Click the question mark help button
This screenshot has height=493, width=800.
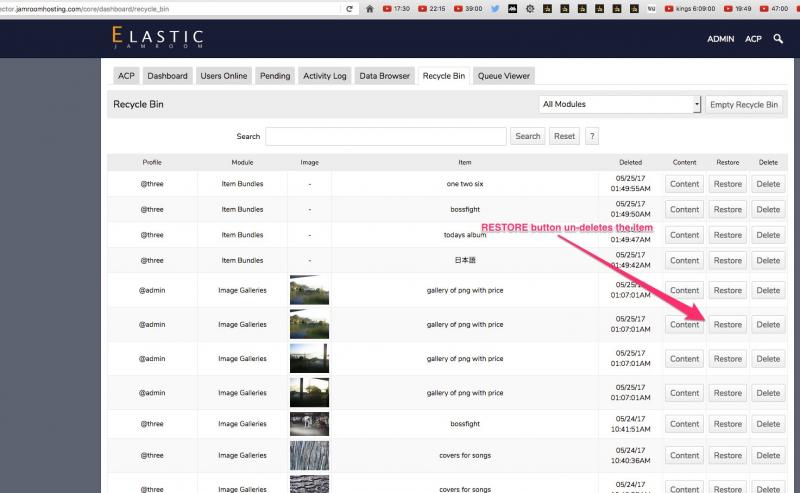(592, 136)
